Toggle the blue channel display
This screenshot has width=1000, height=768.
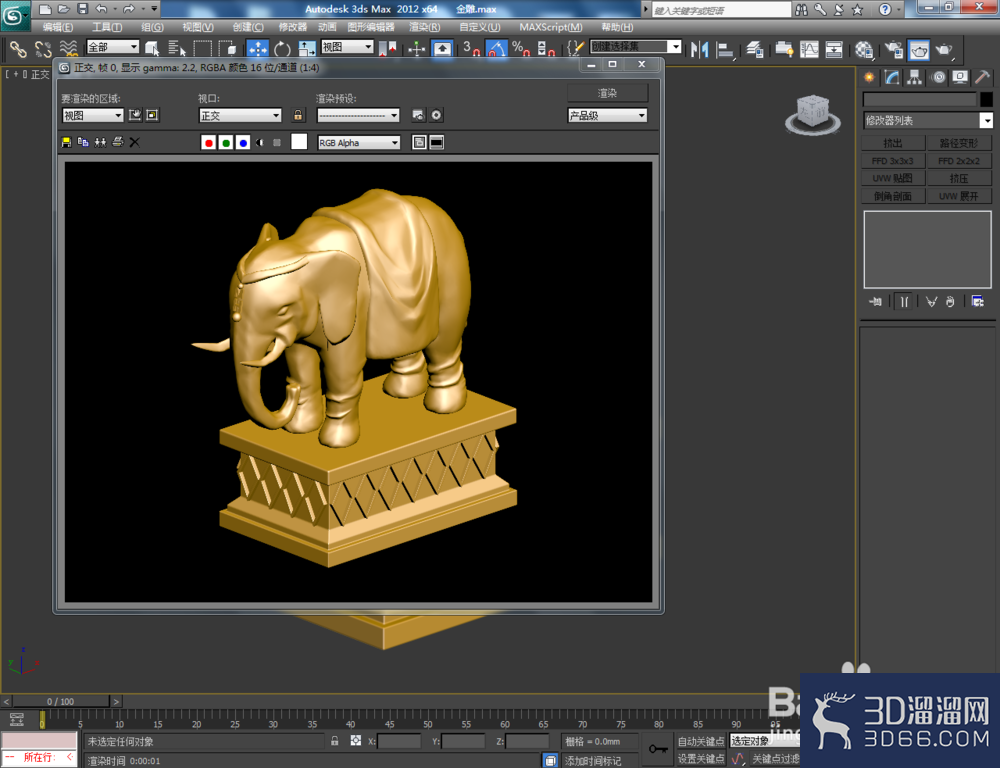pos(243,142)
